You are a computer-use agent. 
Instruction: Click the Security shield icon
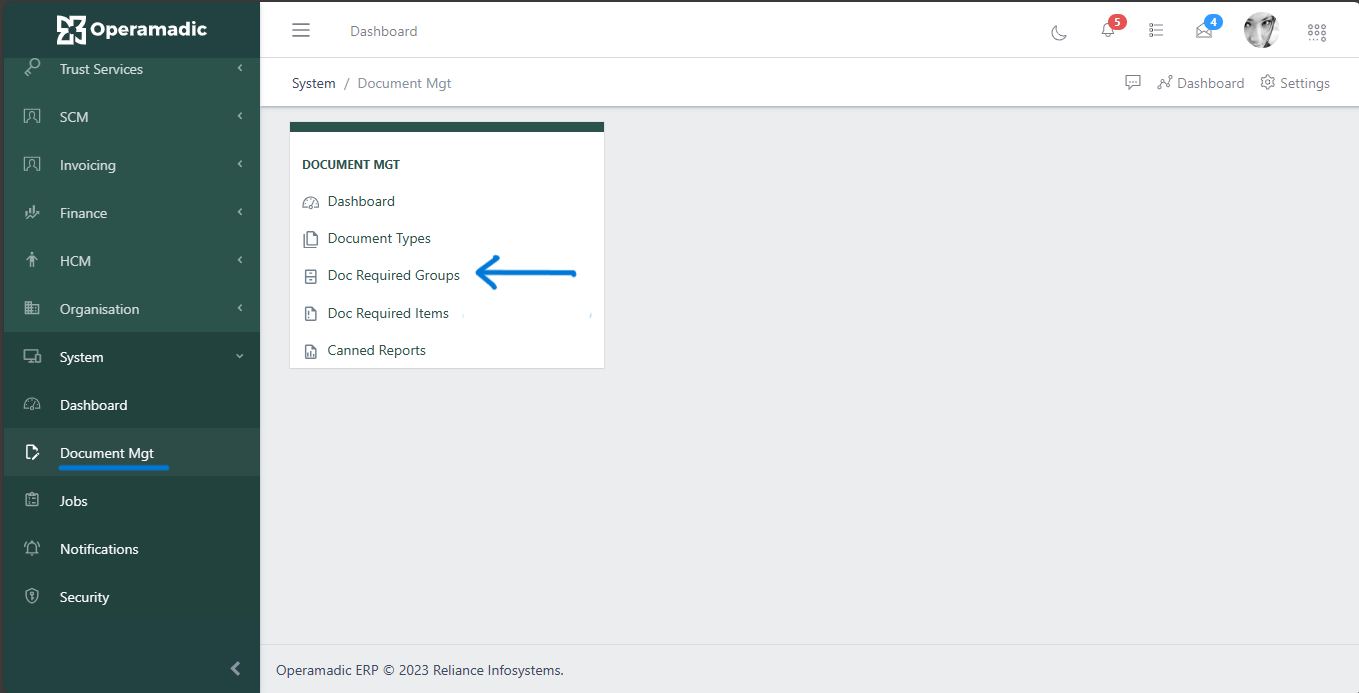[32, 596]
